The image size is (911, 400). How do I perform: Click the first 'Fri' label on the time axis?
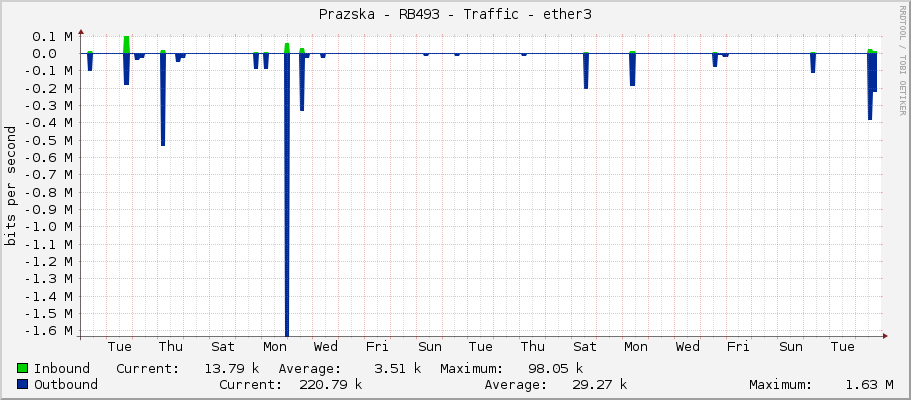377,347
